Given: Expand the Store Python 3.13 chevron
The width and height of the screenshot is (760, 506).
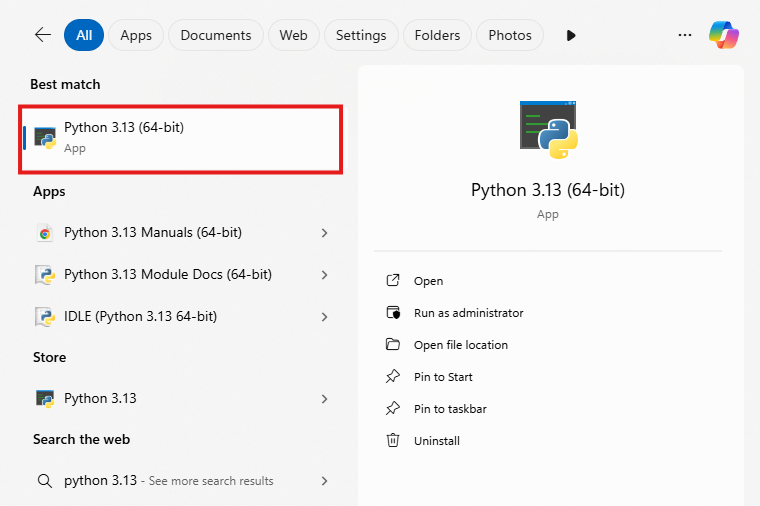Looking at the screenshot, I should coord(324,399).
